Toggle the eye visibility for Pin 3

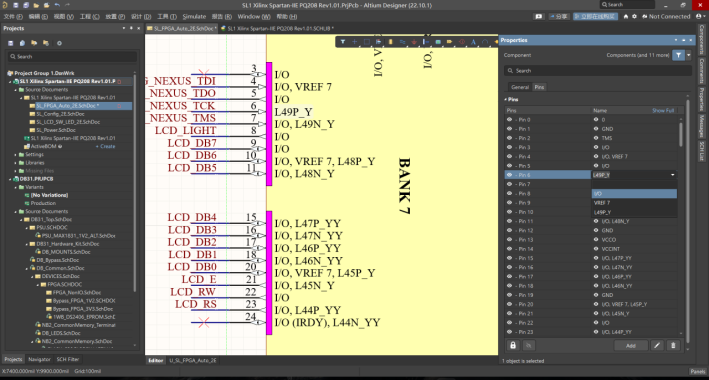[x=510, y=147]
